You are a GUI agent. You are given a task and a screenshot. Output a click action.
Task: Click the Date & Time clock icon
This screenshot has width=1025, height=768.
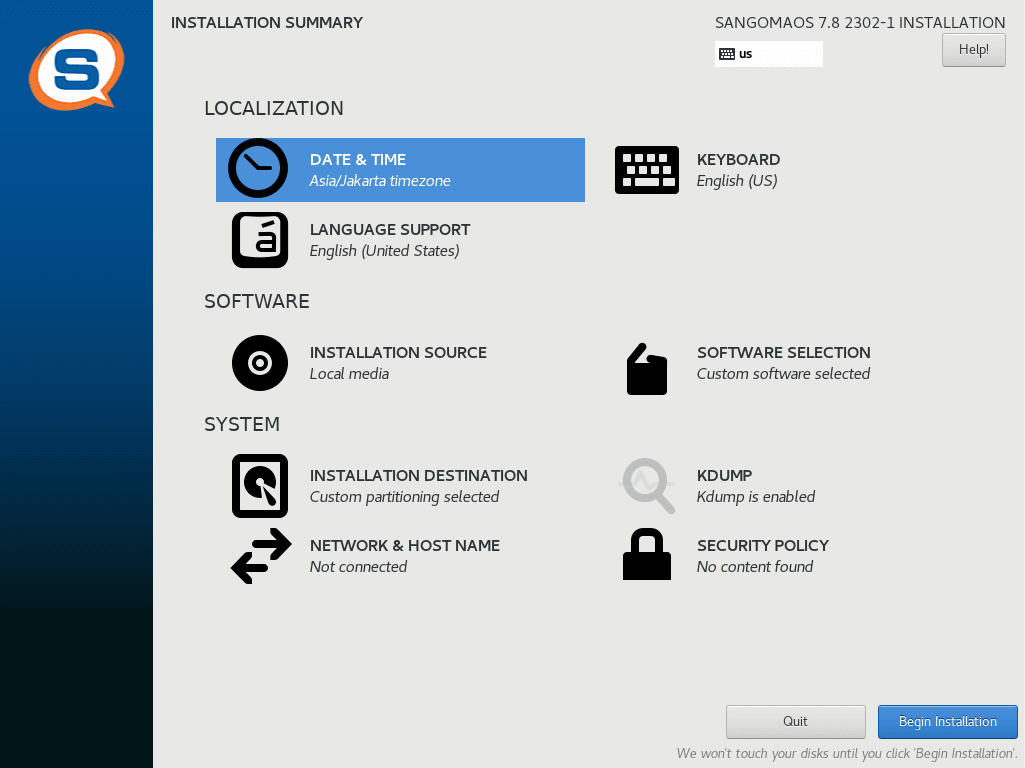click(x=258, y=169)
